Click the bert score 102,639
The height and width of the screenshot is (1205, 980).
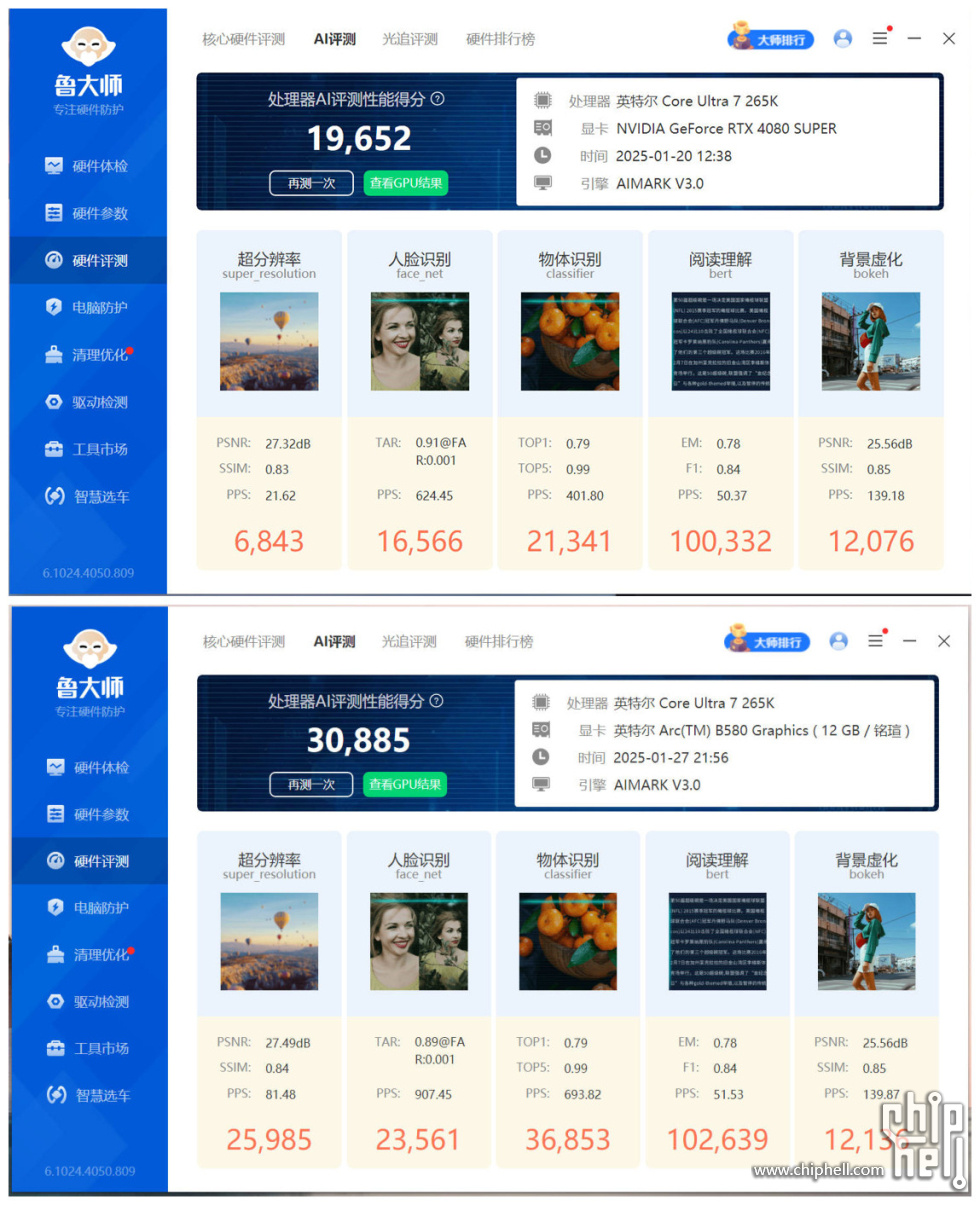coord(718,1140)
